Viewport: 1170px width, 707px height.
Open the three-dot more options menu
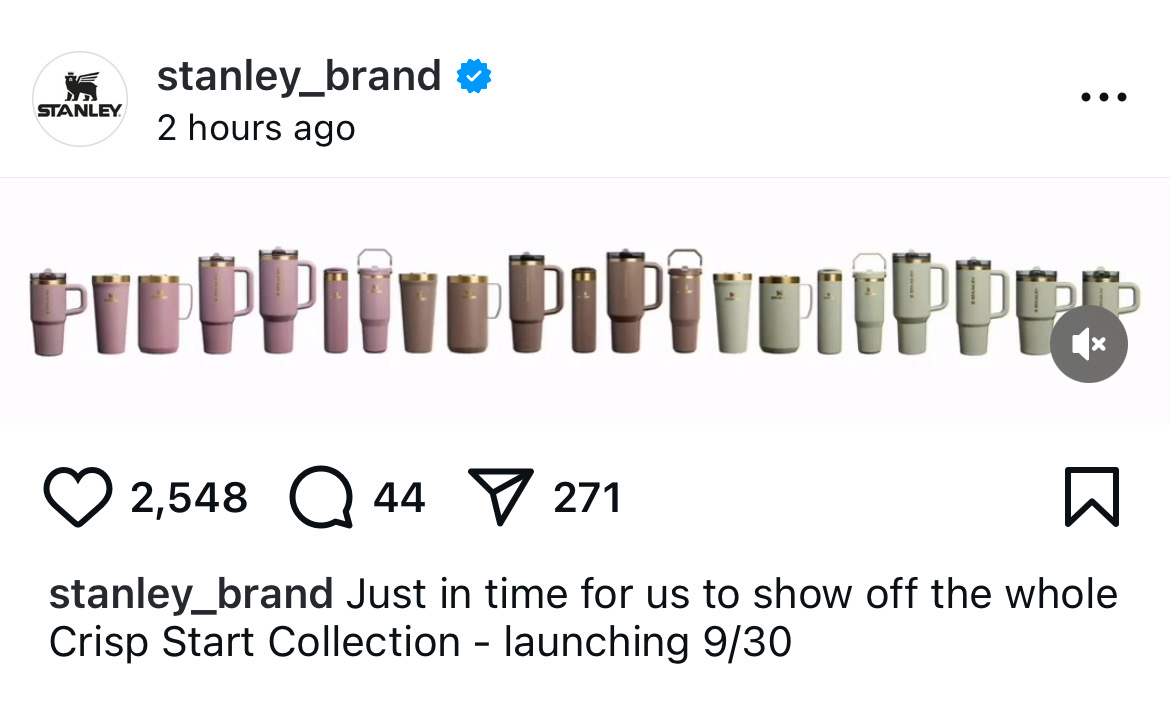point(1104,97)
